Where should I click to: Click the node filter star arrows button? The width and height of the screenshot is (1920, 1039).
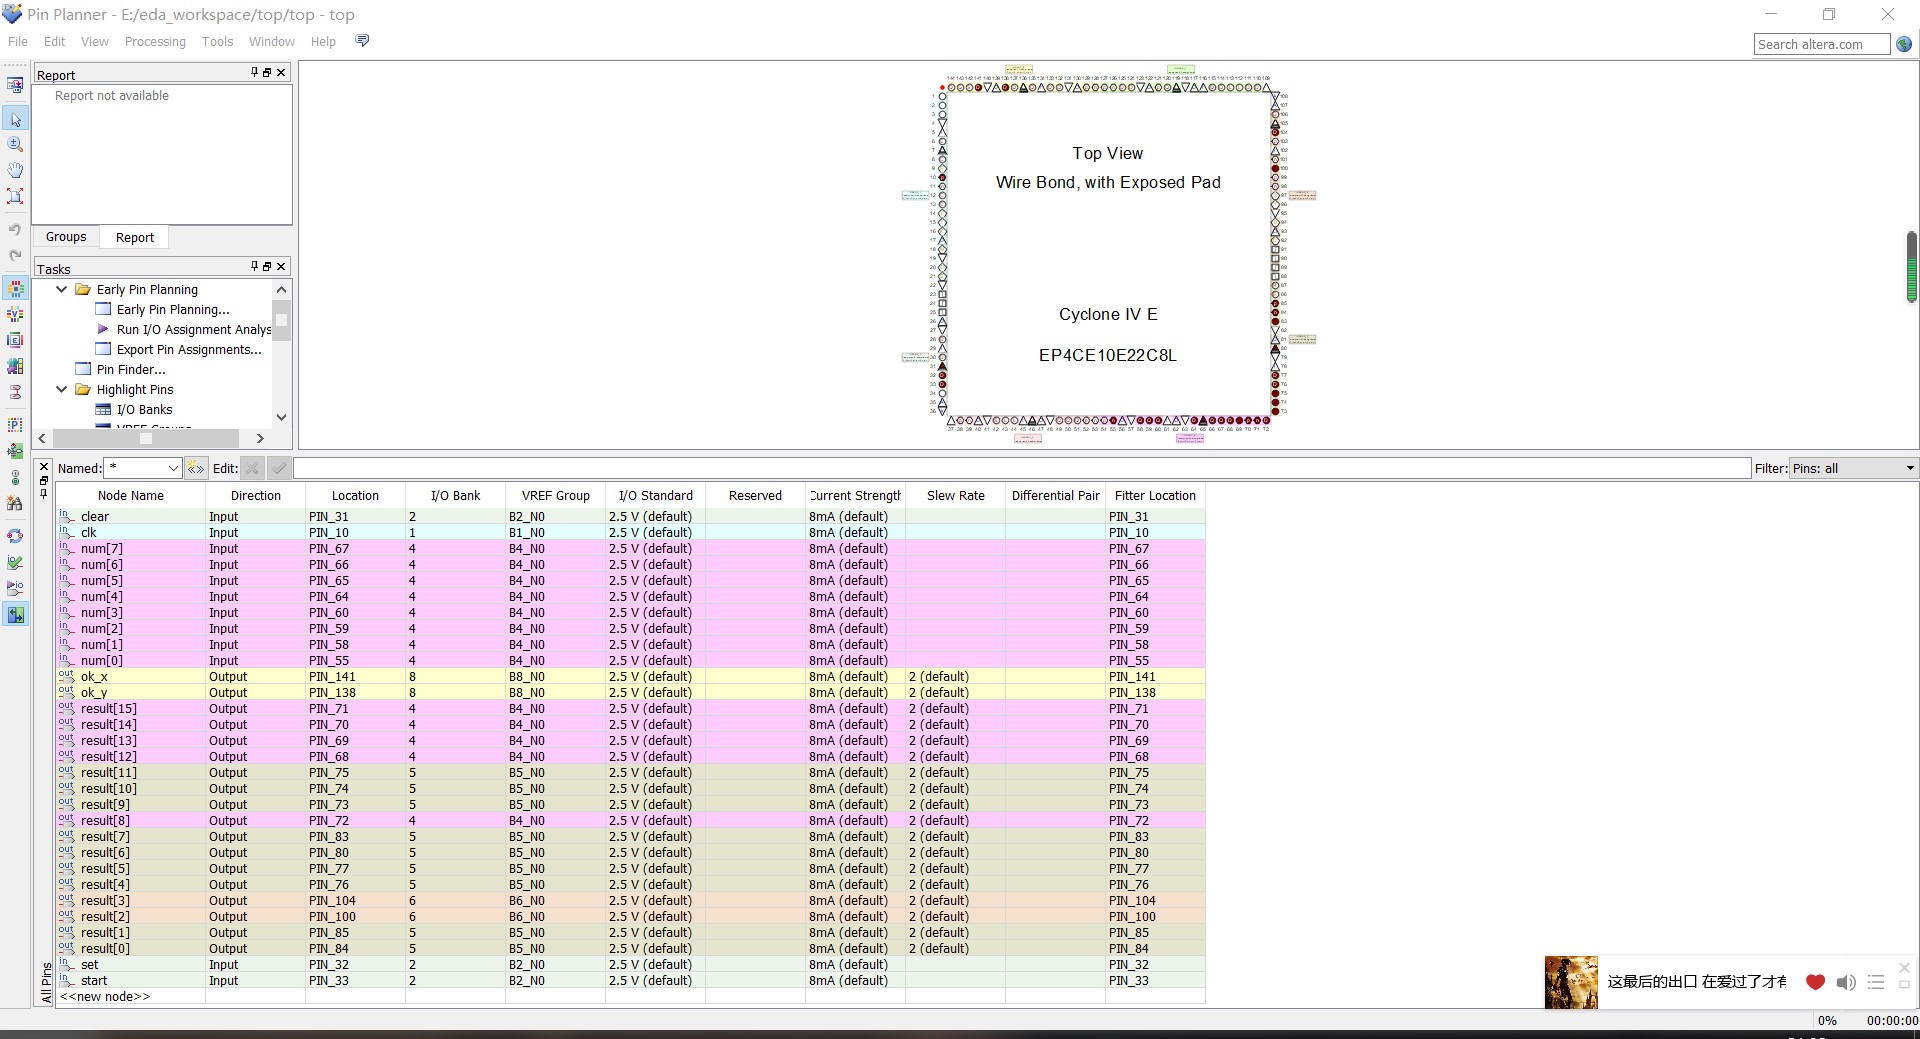point(196,468)
